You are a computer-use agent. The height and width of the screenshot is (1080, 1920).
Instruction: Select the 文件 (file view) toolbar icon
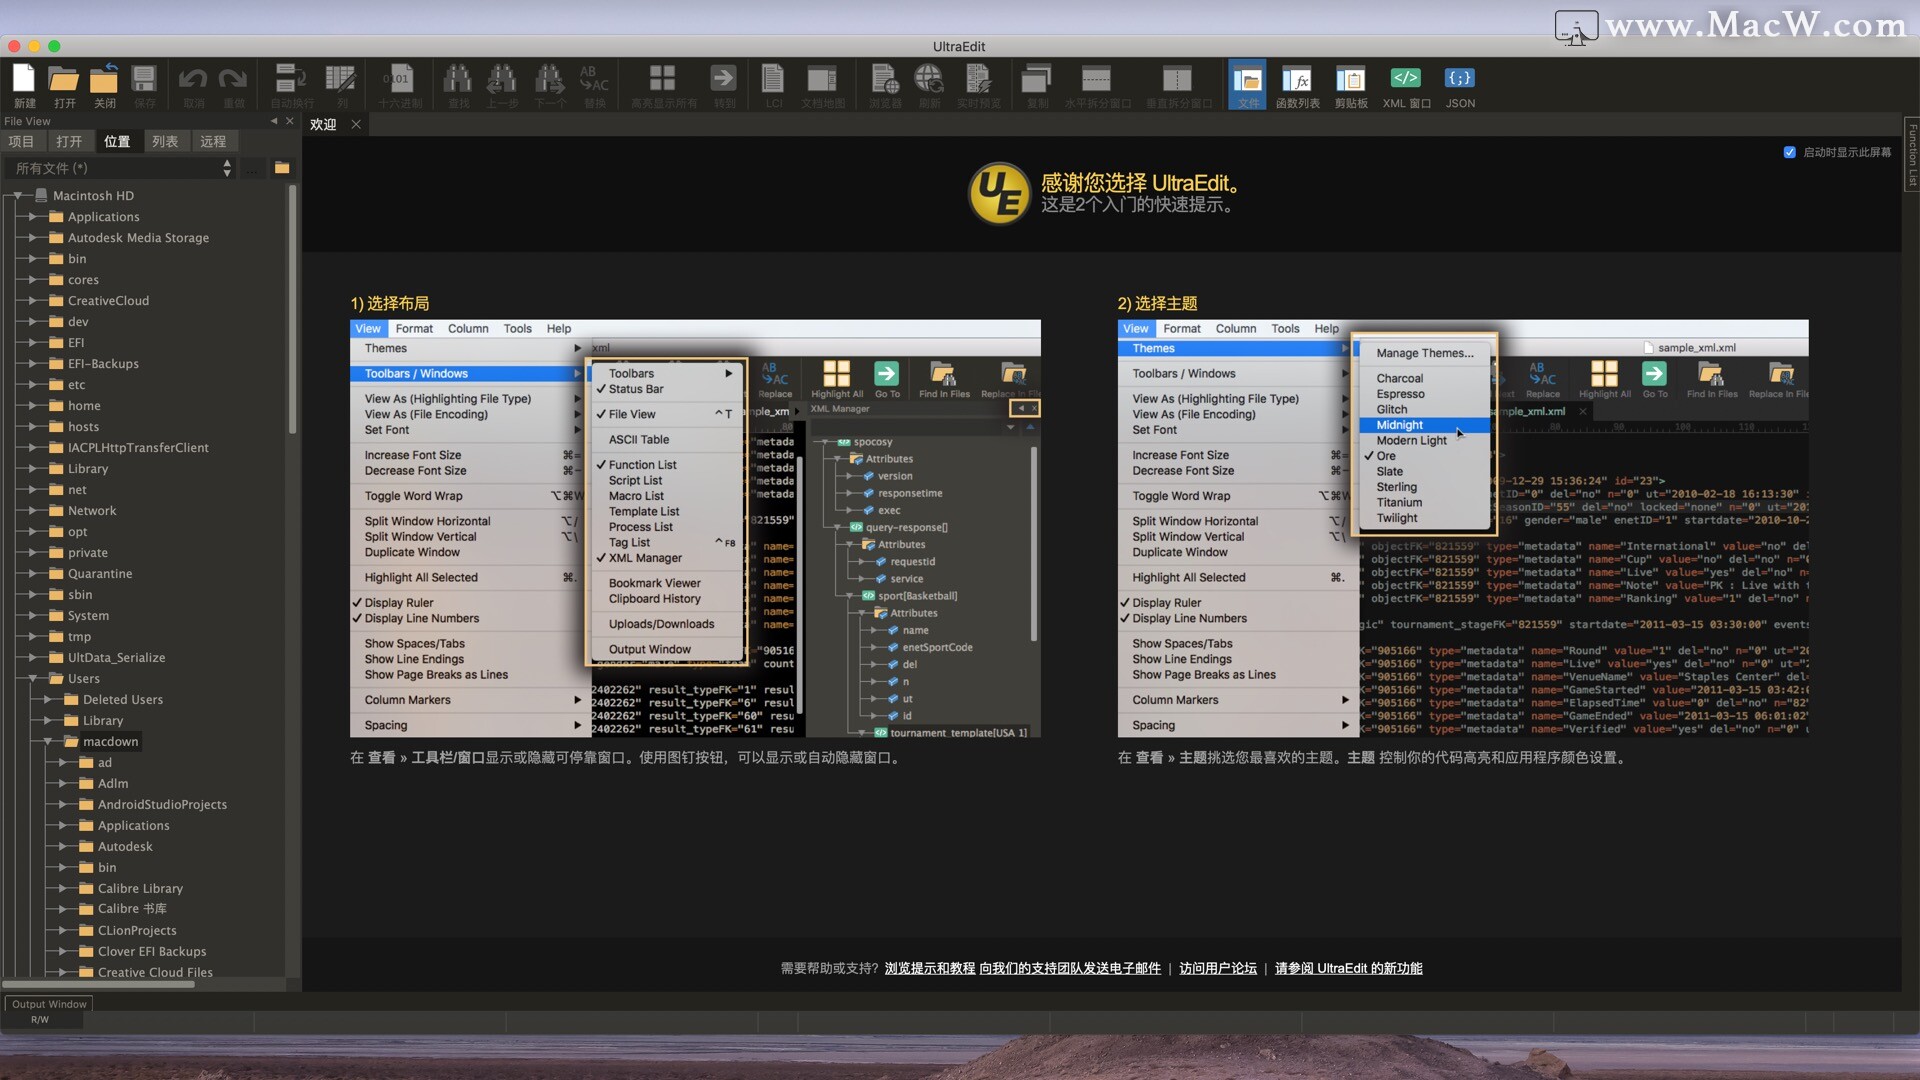(x=1246, y=85)
